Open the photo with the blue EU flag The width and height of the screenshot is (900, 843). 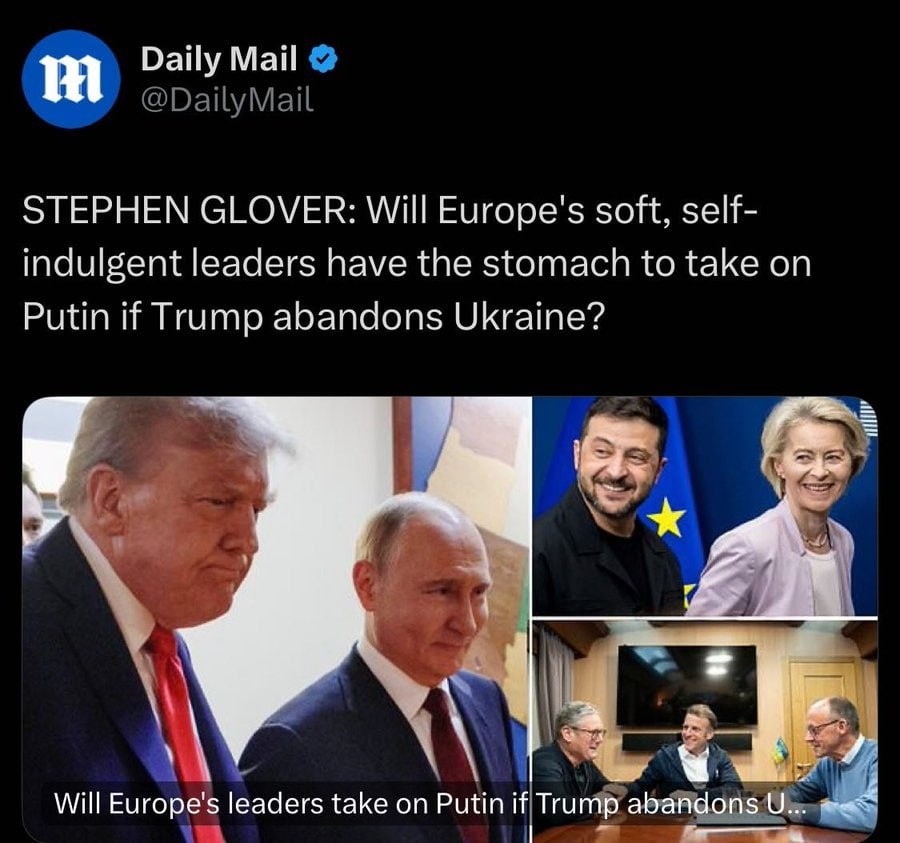click(x=705, y=506)
